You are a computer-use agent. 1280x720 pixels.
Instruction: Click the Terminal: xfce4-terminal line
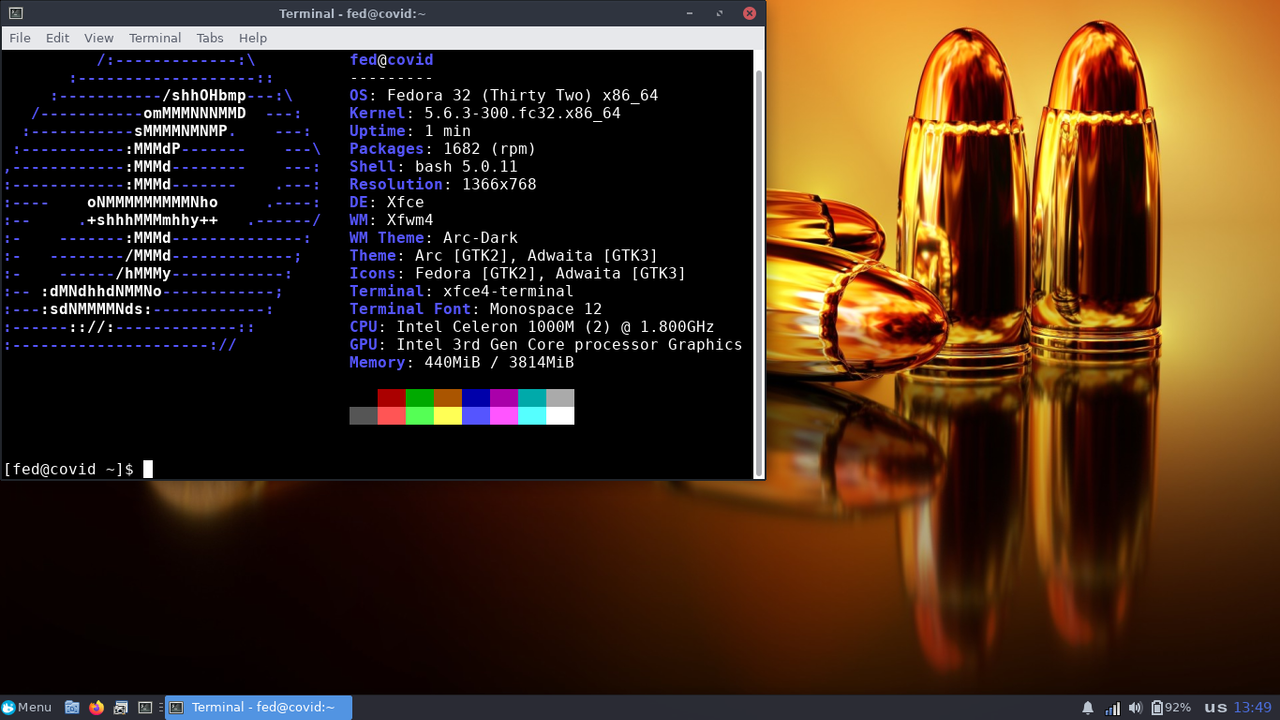(x=462, y=291)
